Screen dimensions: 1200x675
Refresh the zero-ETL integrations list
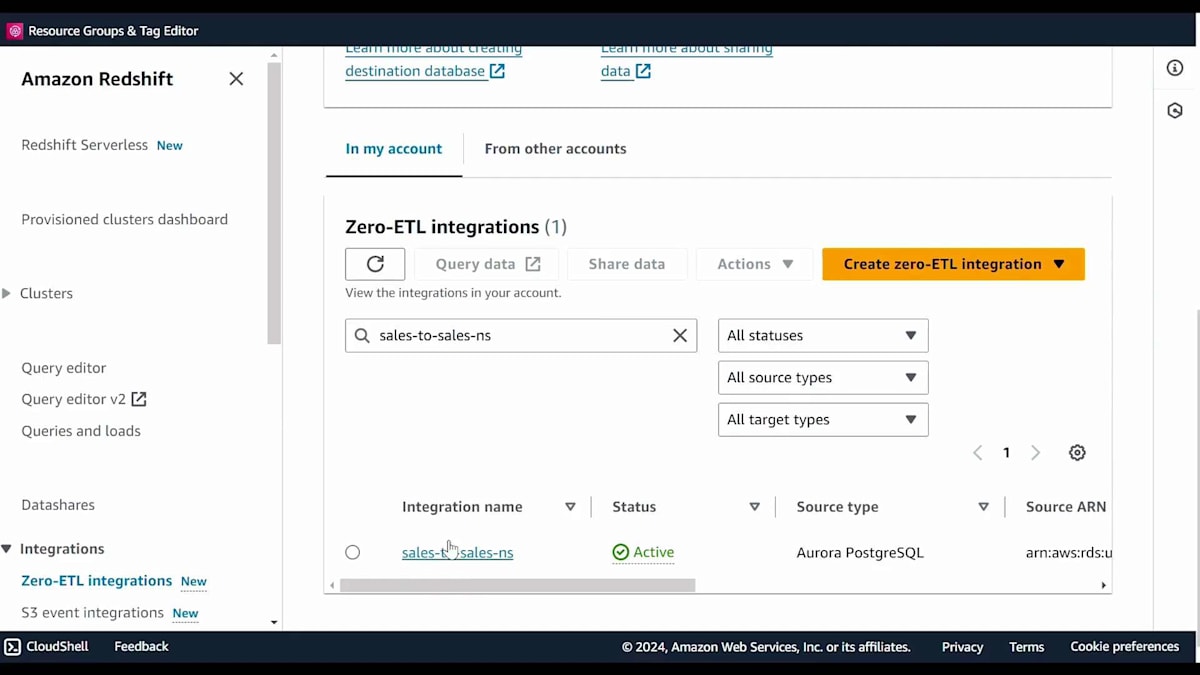pyautogui.click(x=375, y=264)
